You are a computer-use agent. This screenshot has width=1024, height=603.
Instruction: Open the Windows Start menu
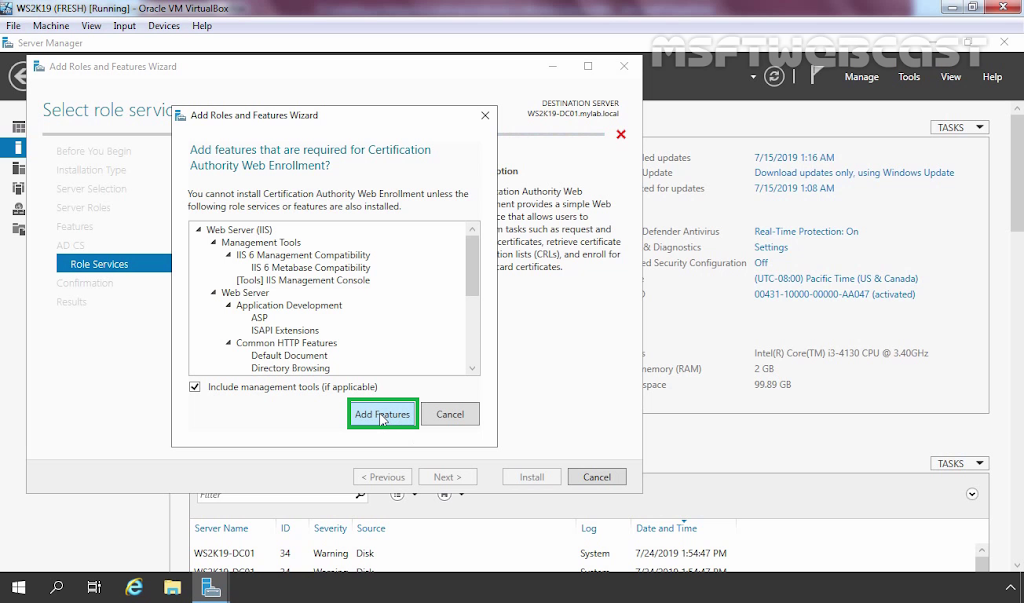click(18, 587)
